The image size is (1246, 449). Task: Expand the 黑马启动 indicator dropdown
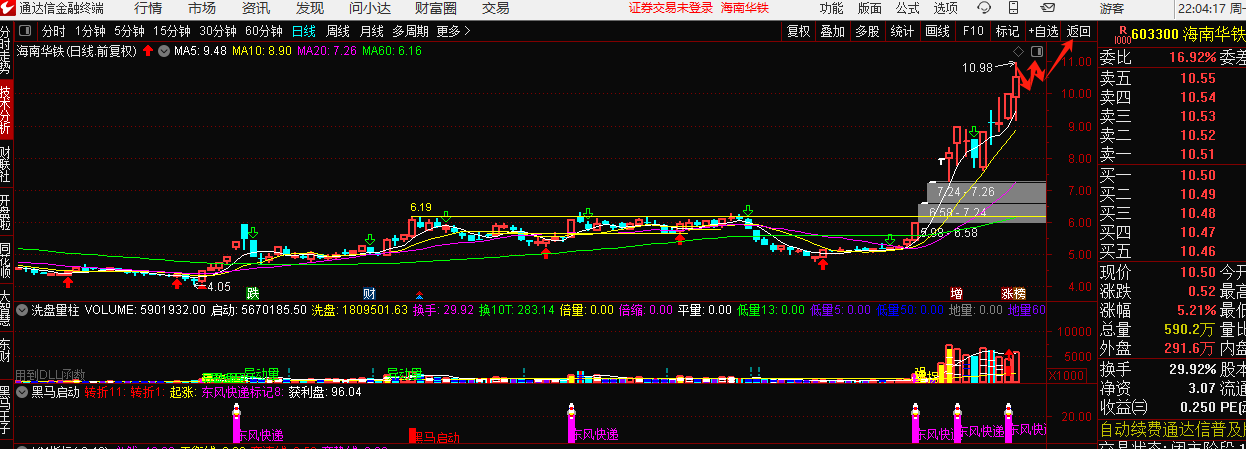pyautogui.click(x=24, y=392)
